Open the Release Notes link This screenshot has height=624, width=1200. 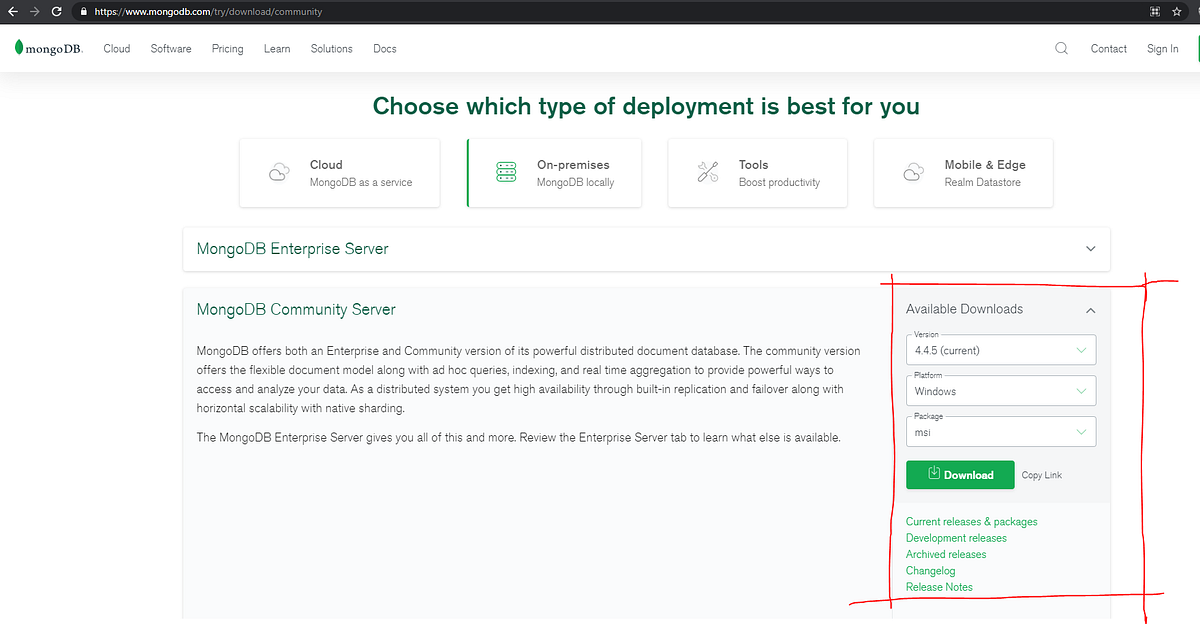(x=938, y=587)
